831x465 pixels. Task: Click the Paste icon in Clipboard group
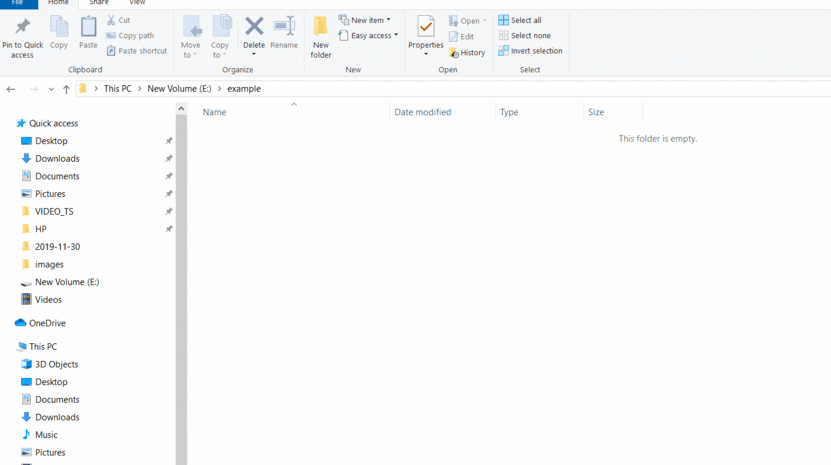89,27
